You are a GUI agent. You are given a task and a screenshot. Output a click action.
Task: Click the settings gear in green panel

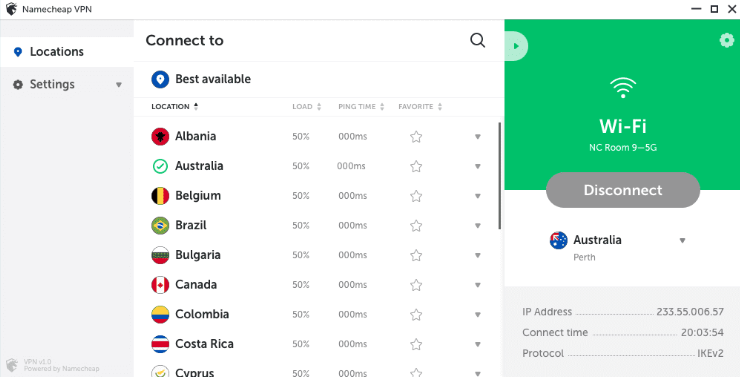point(726,41)
